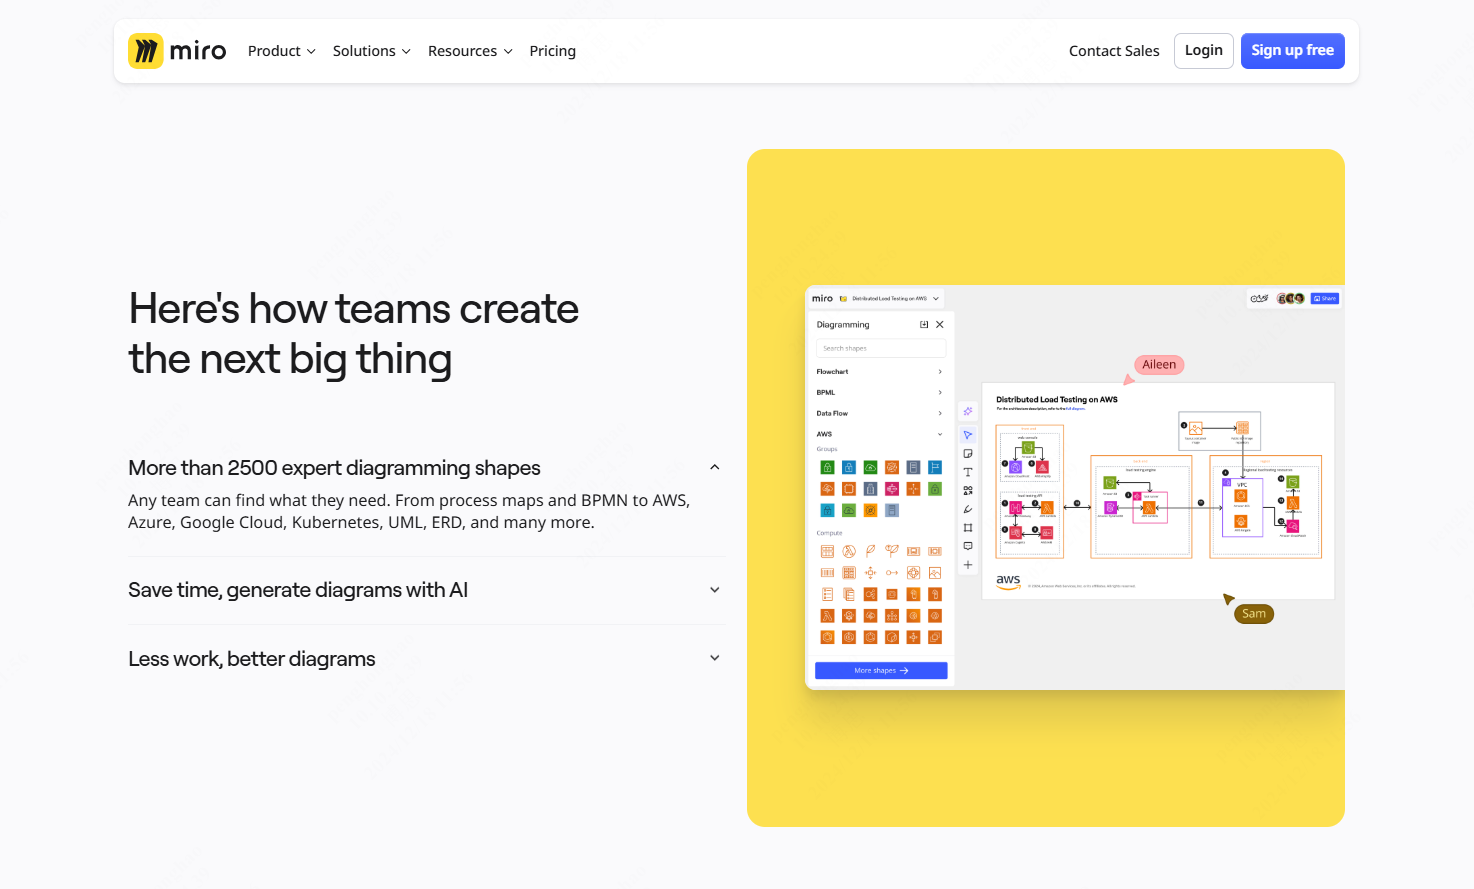1474x889 pixels.
Task: Choose the Text tool in toolbar
Action: [968, 472]
